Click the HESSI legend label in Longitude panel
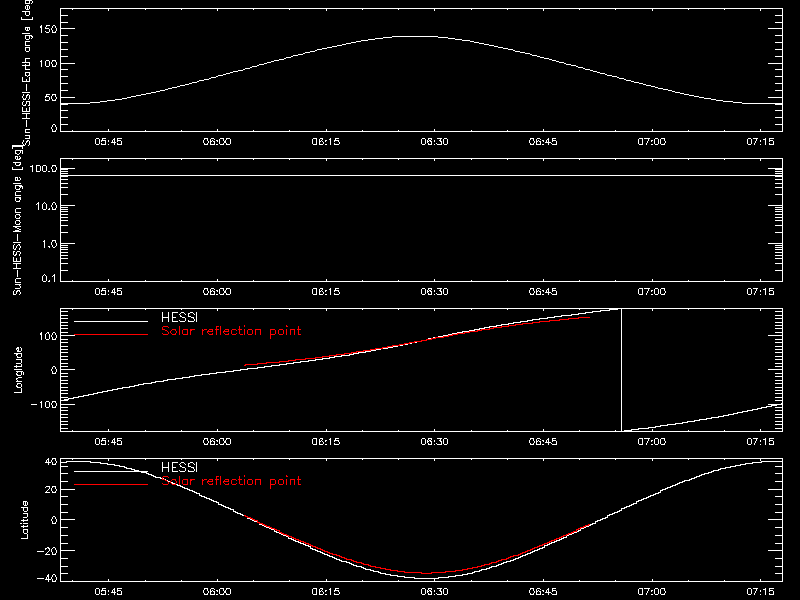The width and height of the screenshot is (800, 600). 179,317
